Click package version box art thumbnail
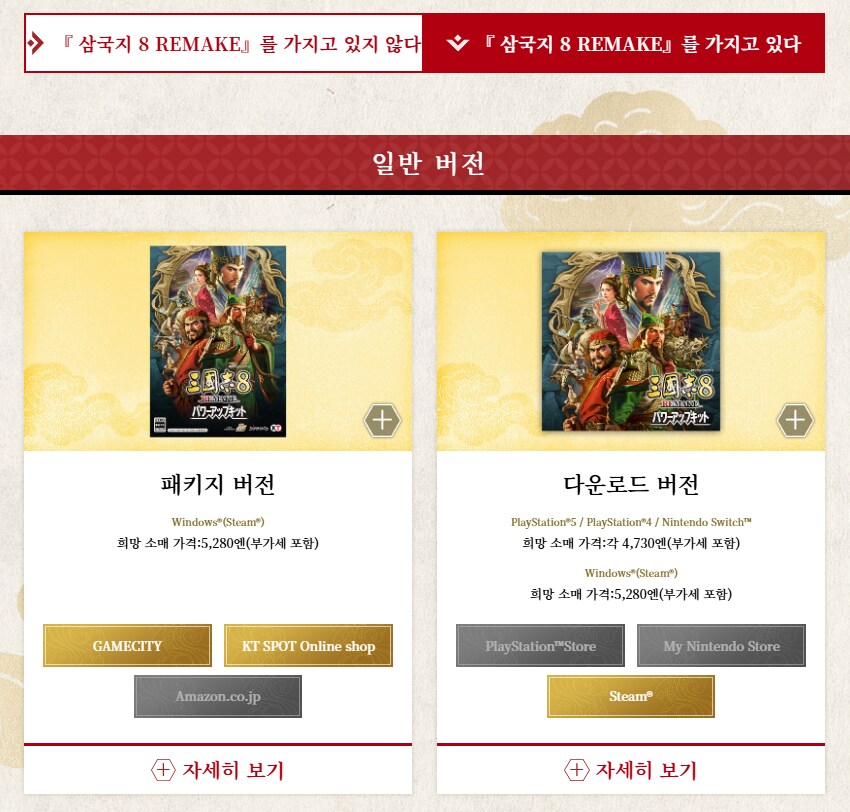Image resolution: width=850 pixels, height=812 pixels. click(x=218, y=341)
